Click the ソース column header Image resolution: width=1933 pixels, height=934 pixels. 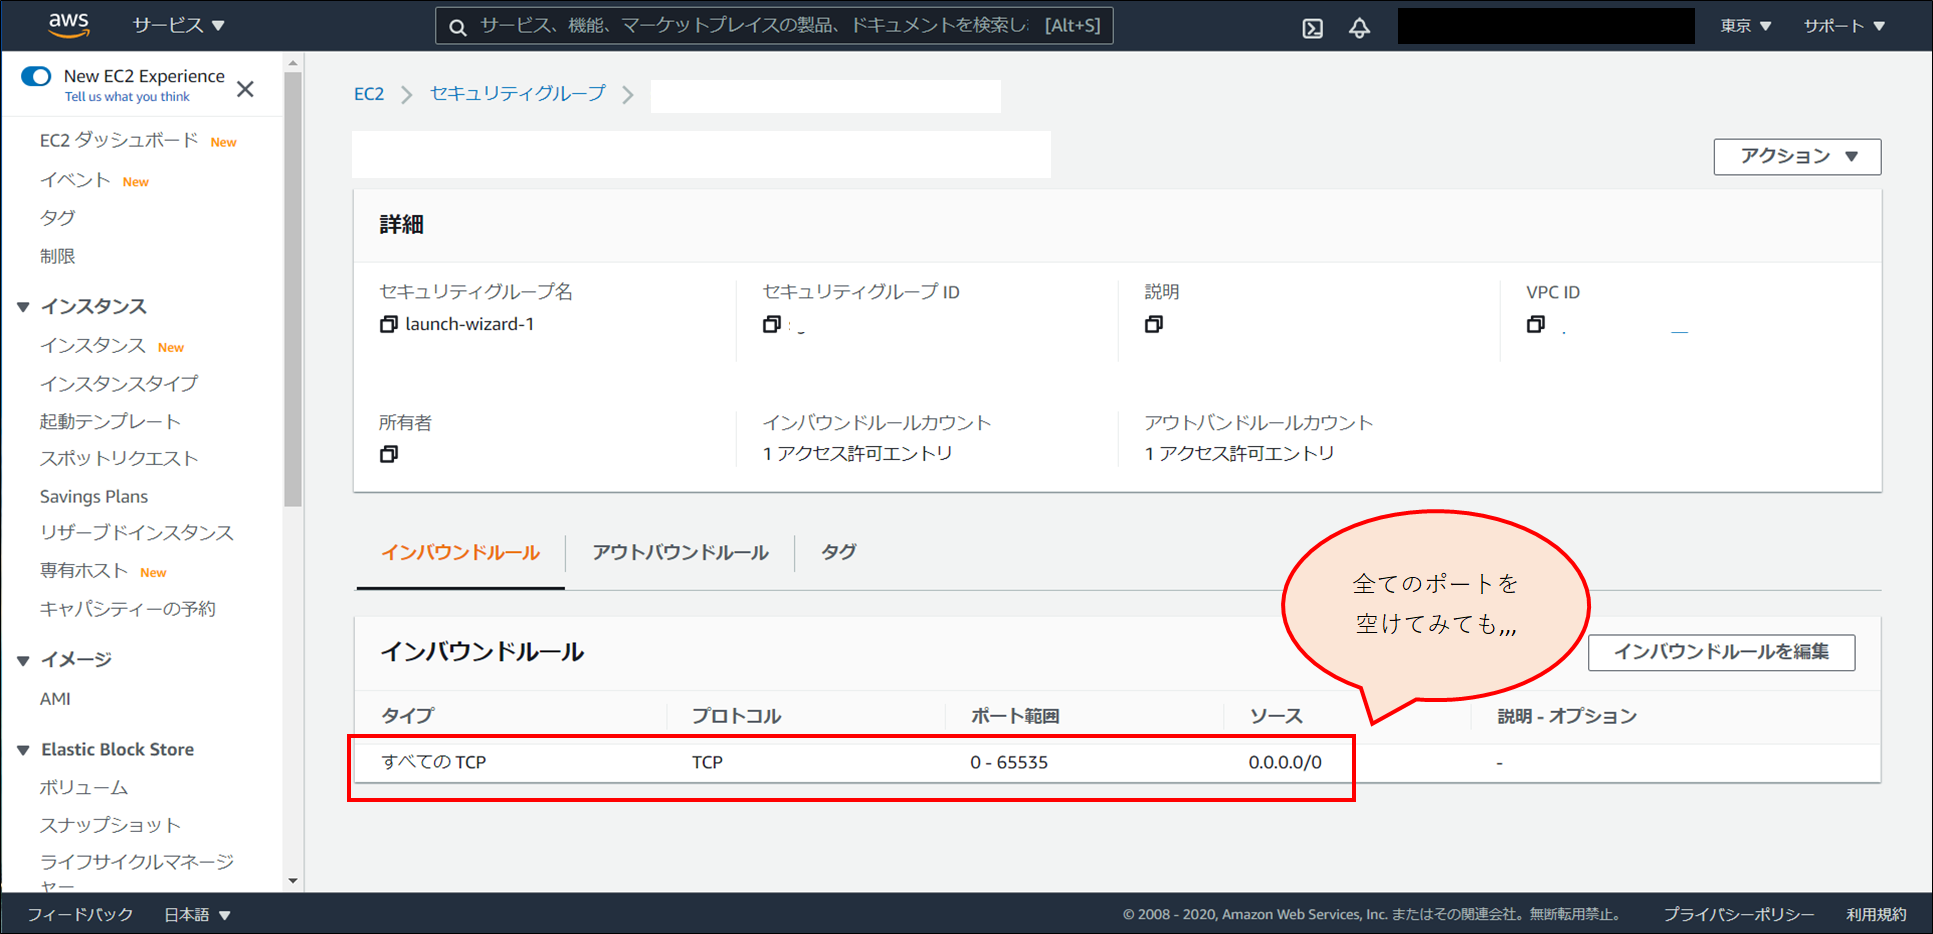click(1276, 716)
